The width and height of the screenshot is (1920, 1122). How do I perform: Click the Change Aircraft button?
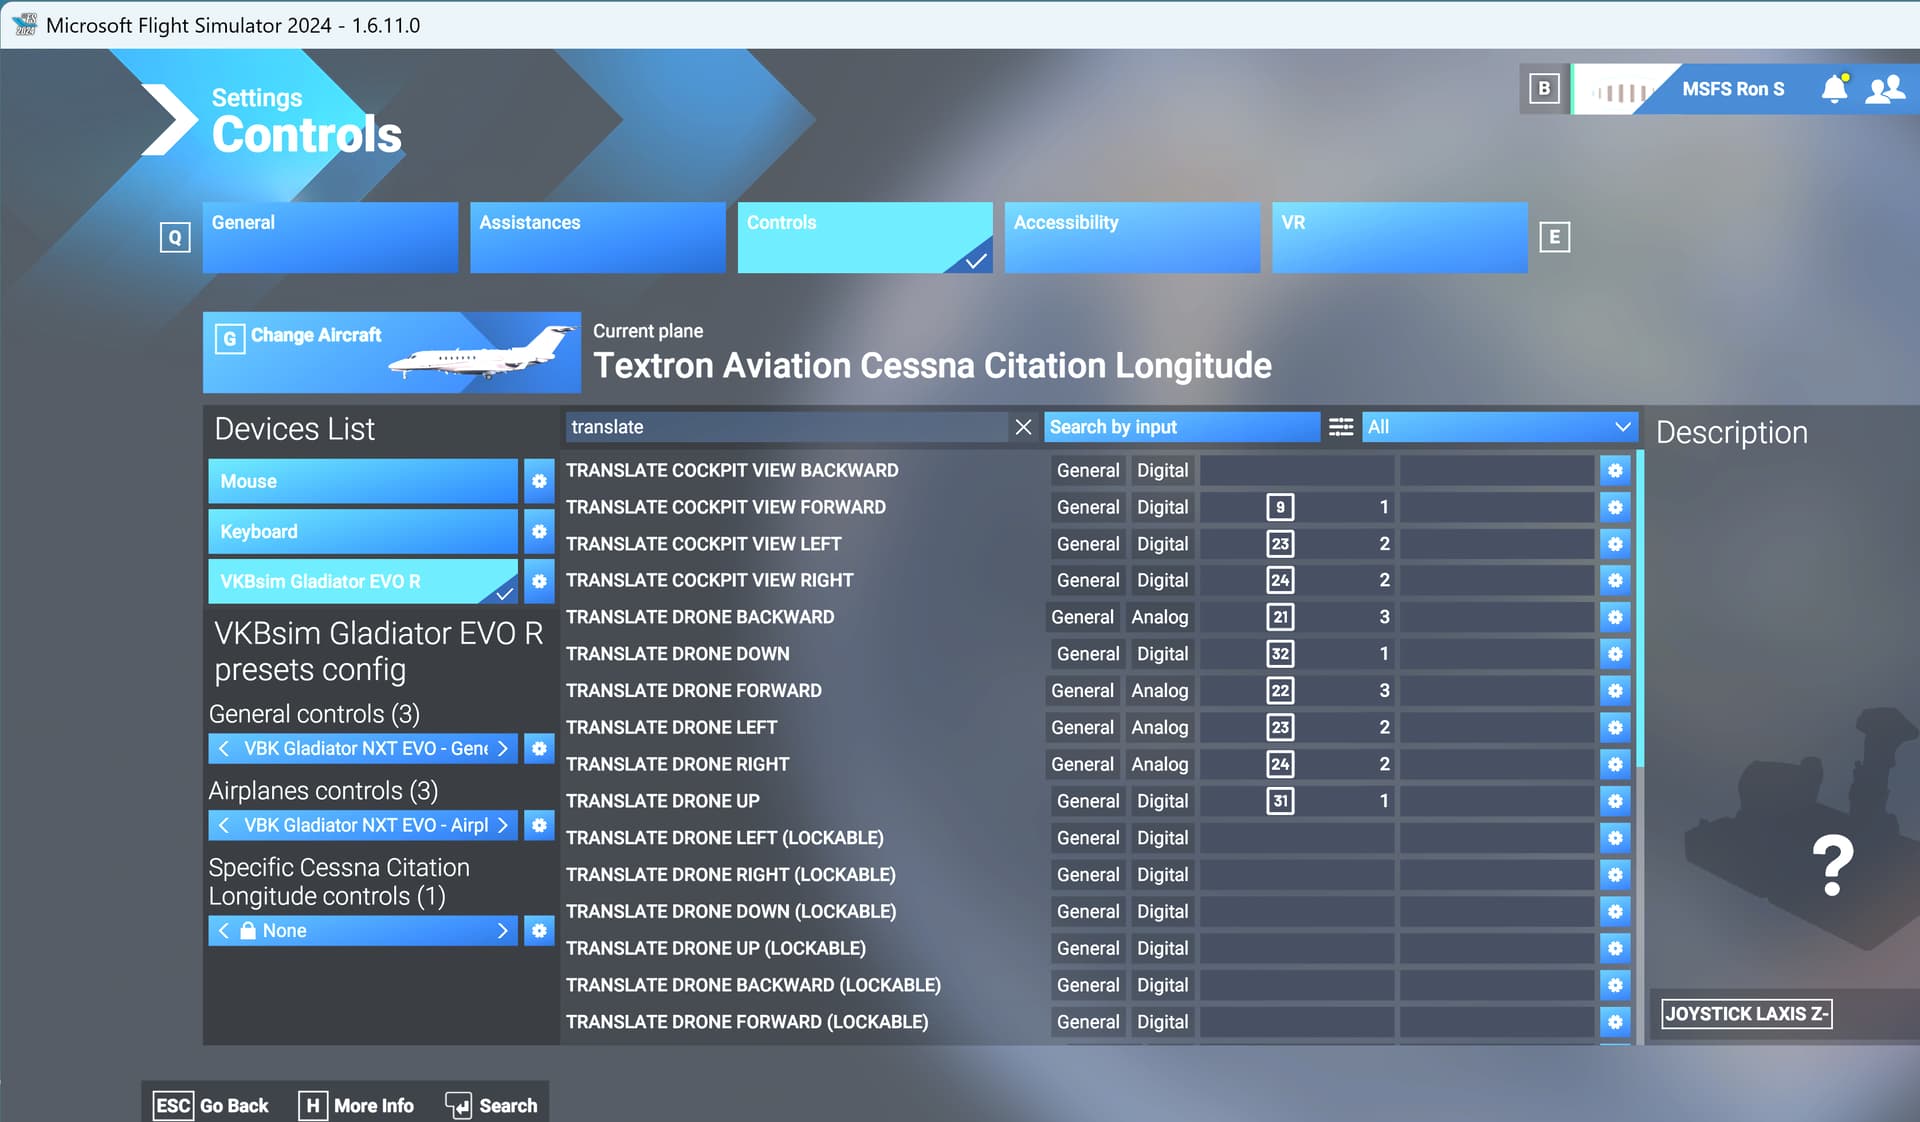pyautogui.click(x=391, y=352)
